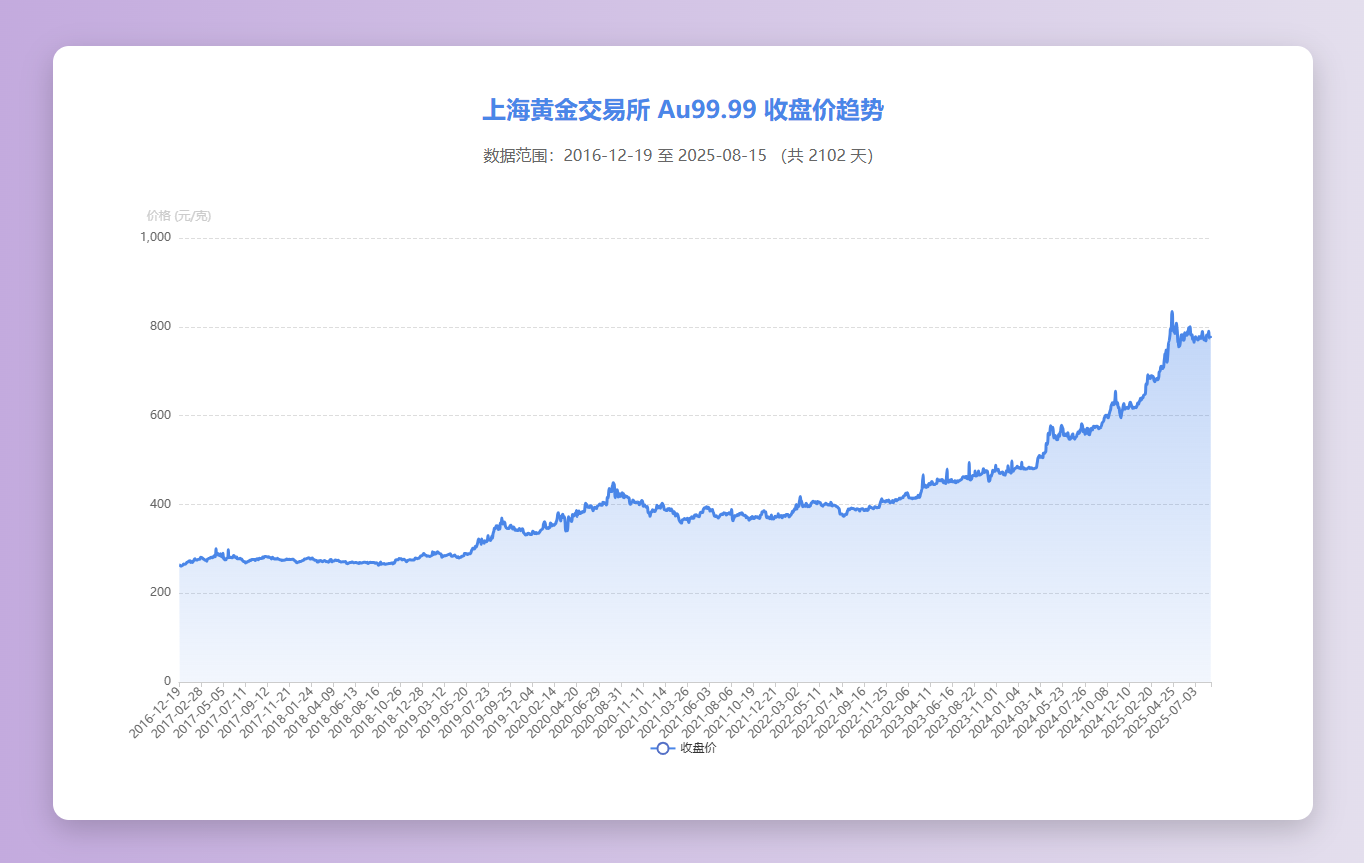This screenshot has height=863, width=1364.
Task: Click the 200 y-axis label
Action: (161, 592)
